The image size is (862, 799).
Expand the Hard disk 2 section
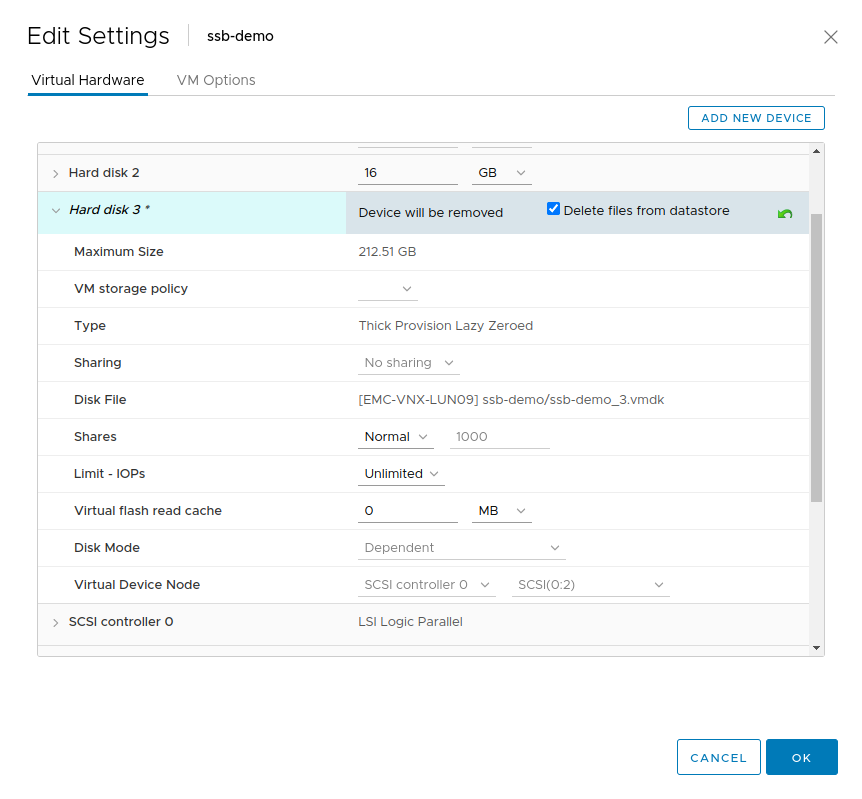[x=56, y=174]
